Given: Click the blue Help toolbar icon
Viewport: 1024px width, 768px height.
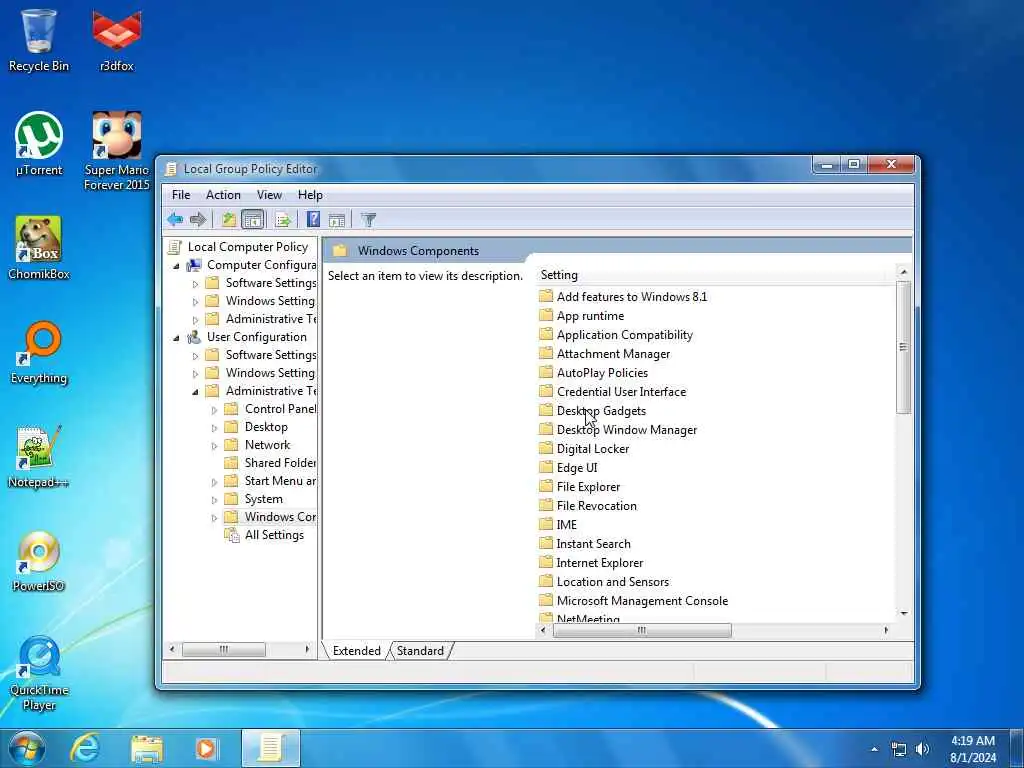Looking at the screenshot, I should tap(313, 220).
